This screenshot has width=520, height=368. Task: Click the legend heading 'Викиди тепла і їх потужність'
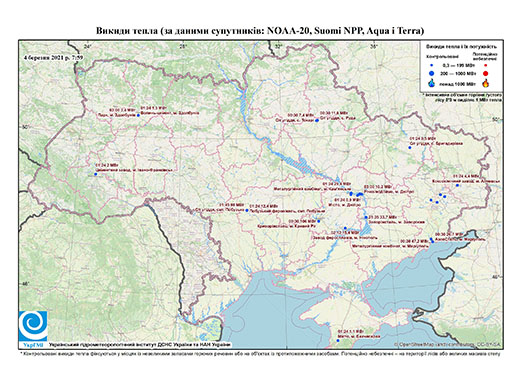point(461,47)
